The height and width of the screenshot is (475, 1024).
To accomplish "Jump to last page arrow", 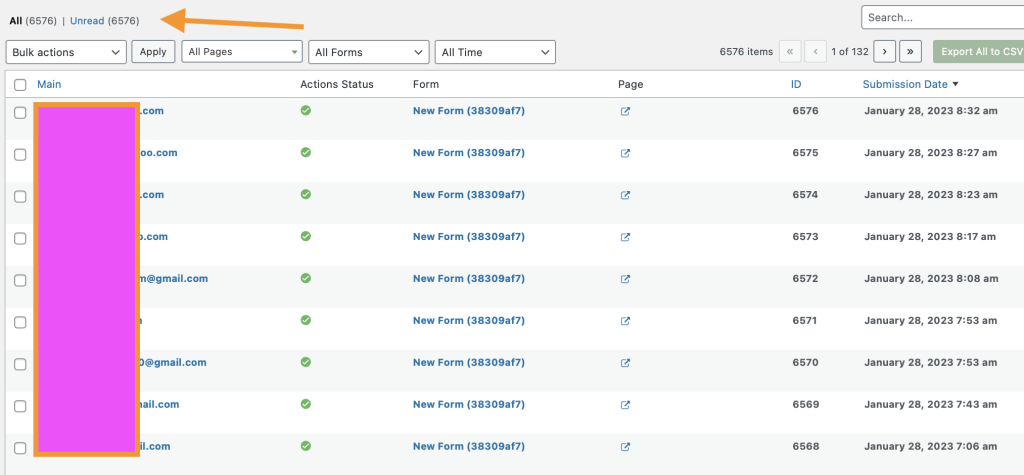I will (910, 52).
